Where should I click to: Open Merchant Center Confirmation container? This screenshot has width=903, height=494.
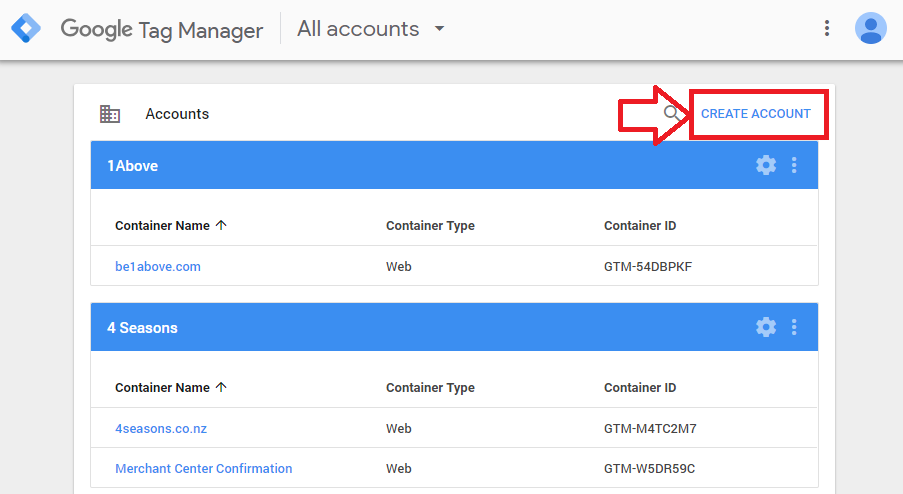[203, 469]
